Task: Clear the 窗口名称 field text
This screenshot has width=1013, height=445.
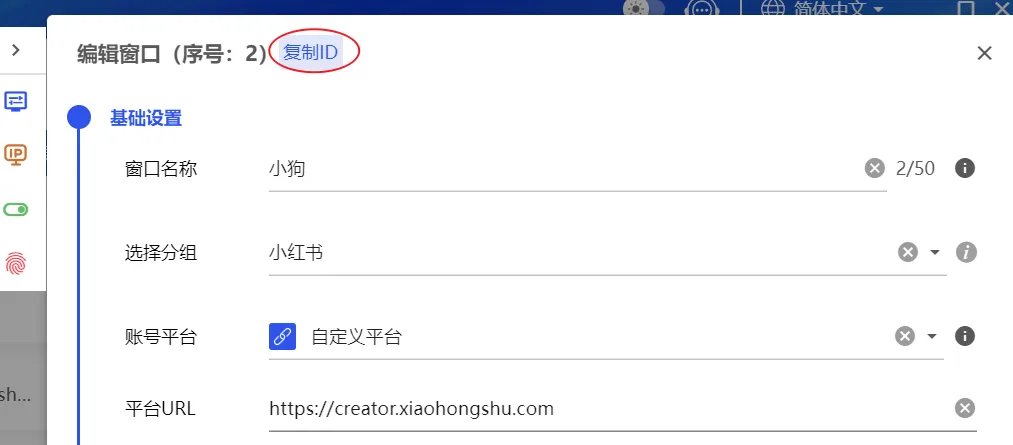Action: click(x=874, y=169)
